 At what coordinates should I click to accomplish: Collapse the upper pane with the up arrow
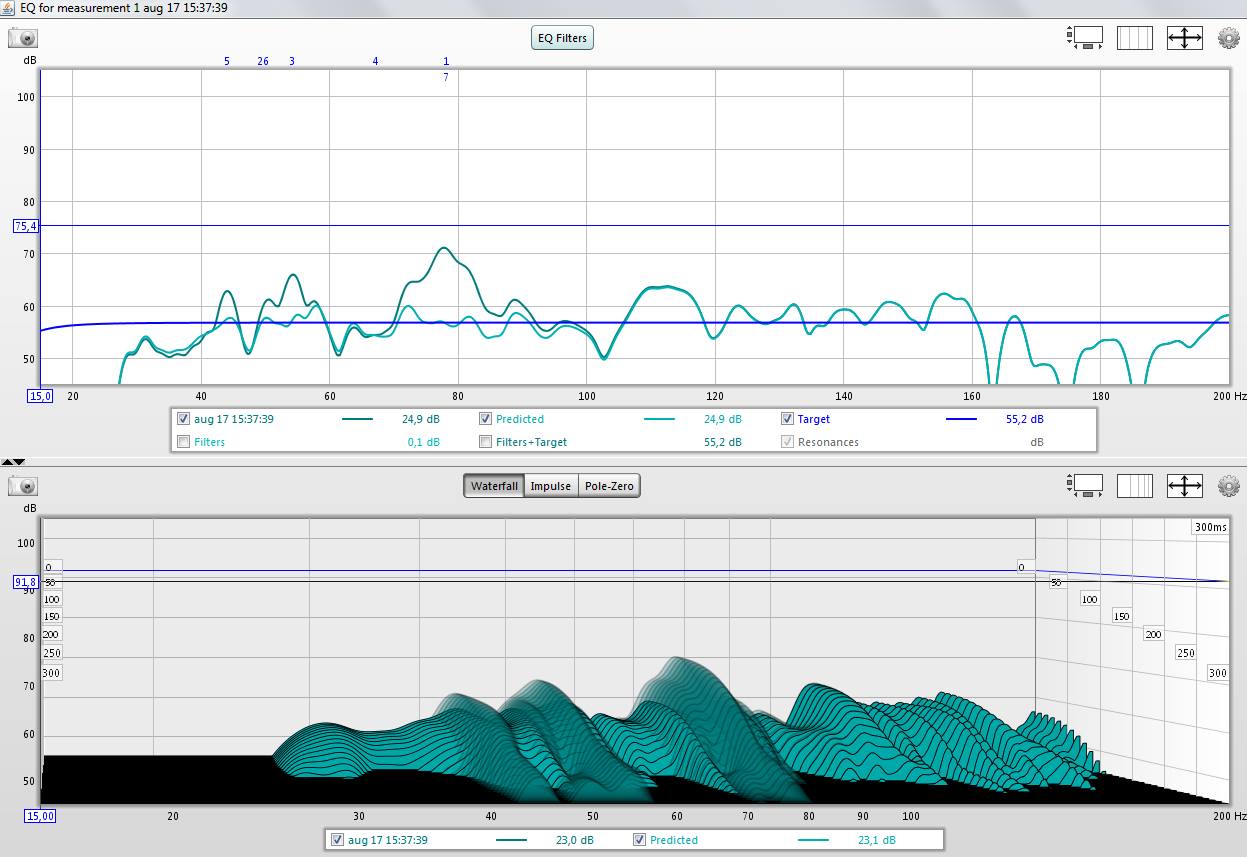tap(8, 462)
